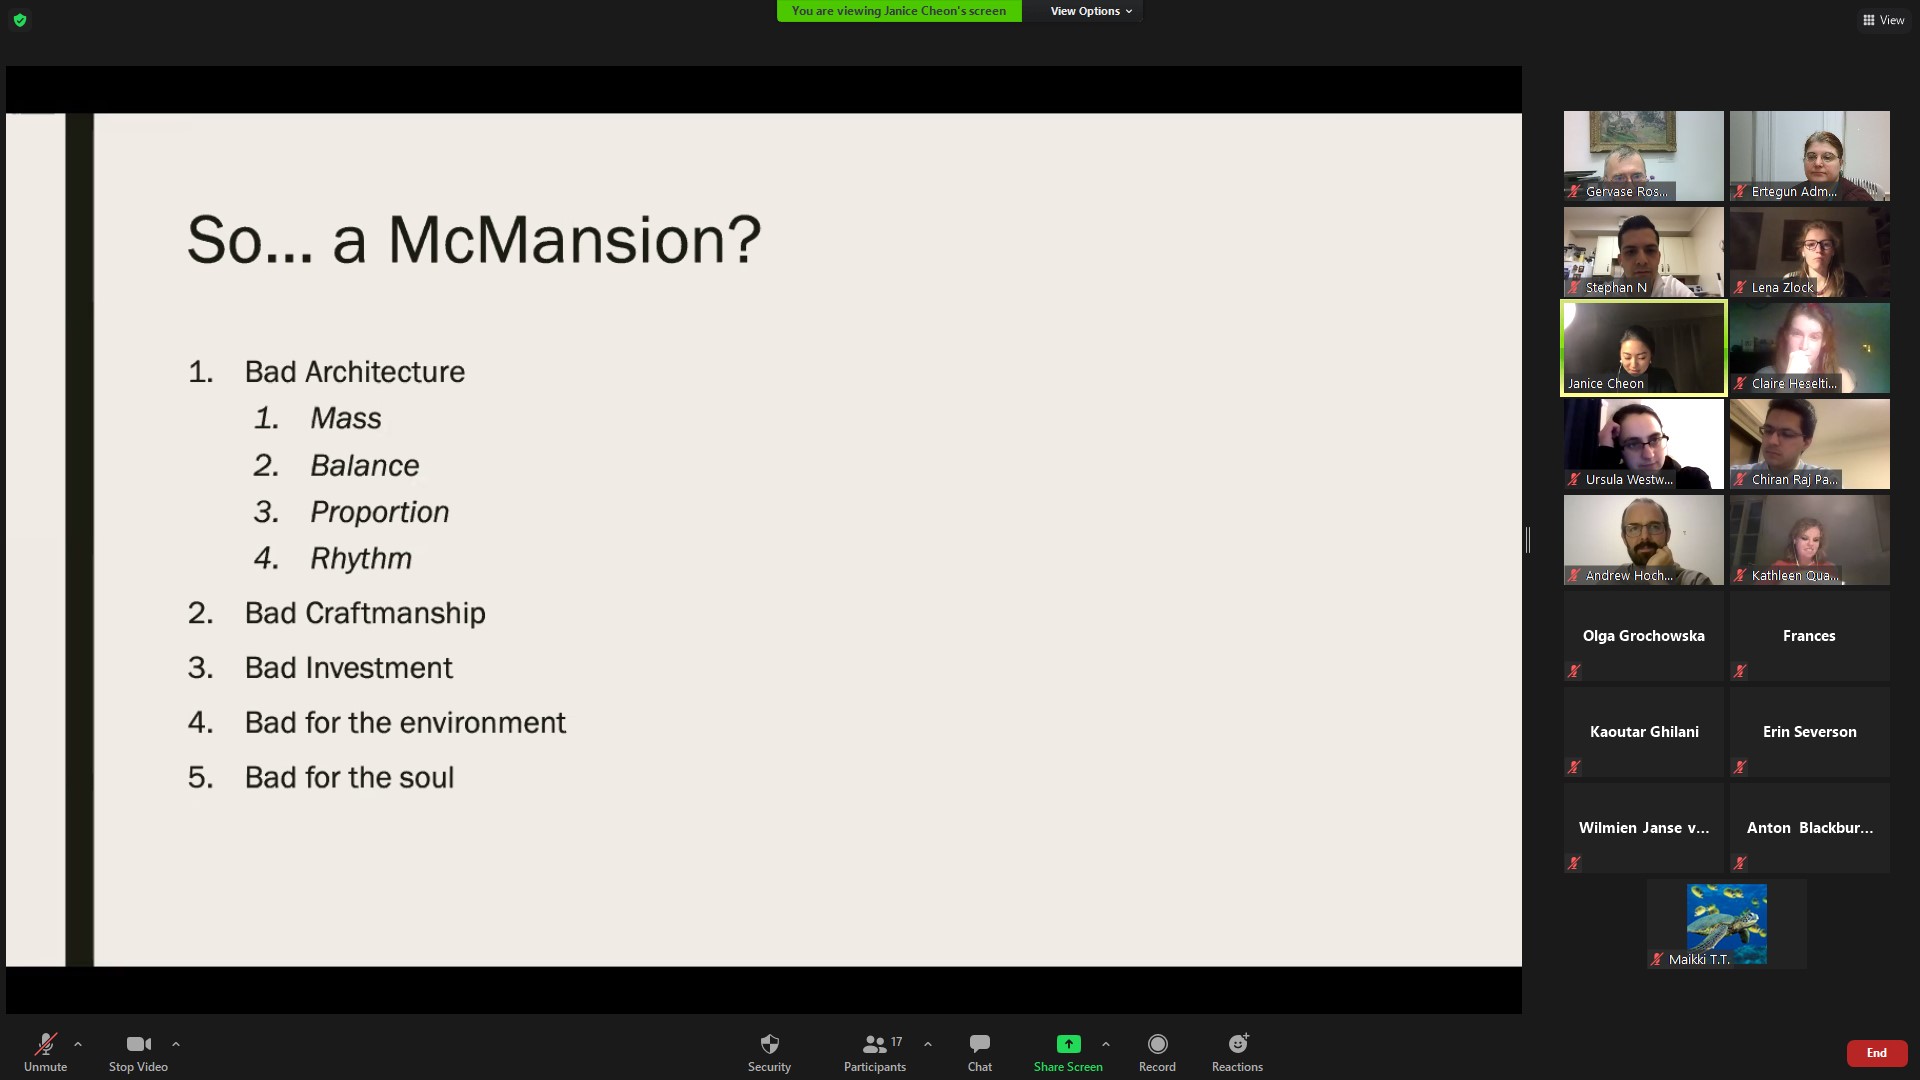This screenshot has height=1080, width=1920.
Task: Select Chiran Raj Pa... video thumbnail
Action: (1810, 444)
